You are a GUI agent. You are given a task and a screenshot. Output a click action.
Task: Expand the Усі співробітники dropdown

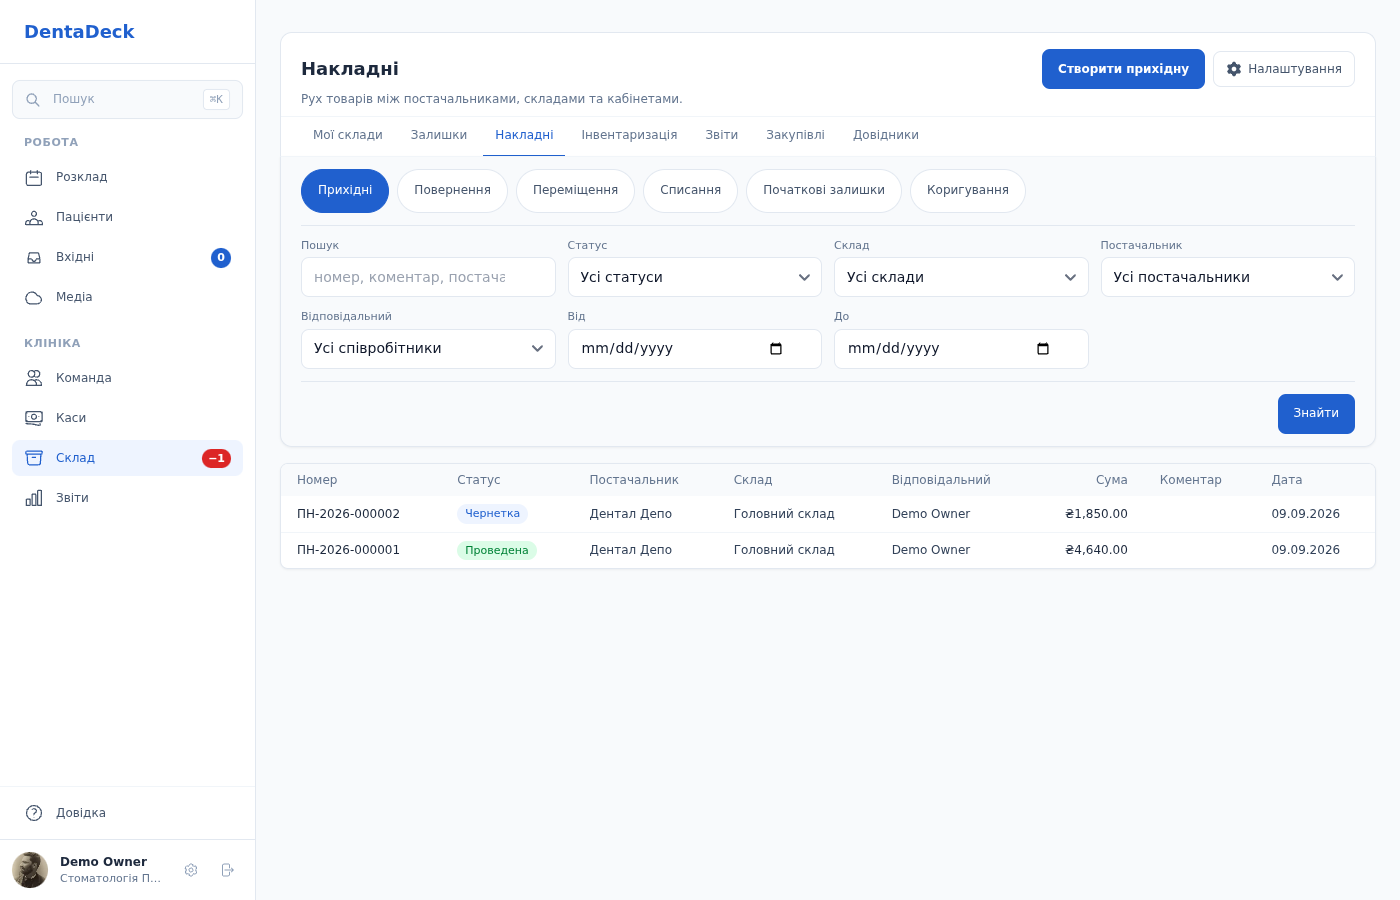coord(428,349)
